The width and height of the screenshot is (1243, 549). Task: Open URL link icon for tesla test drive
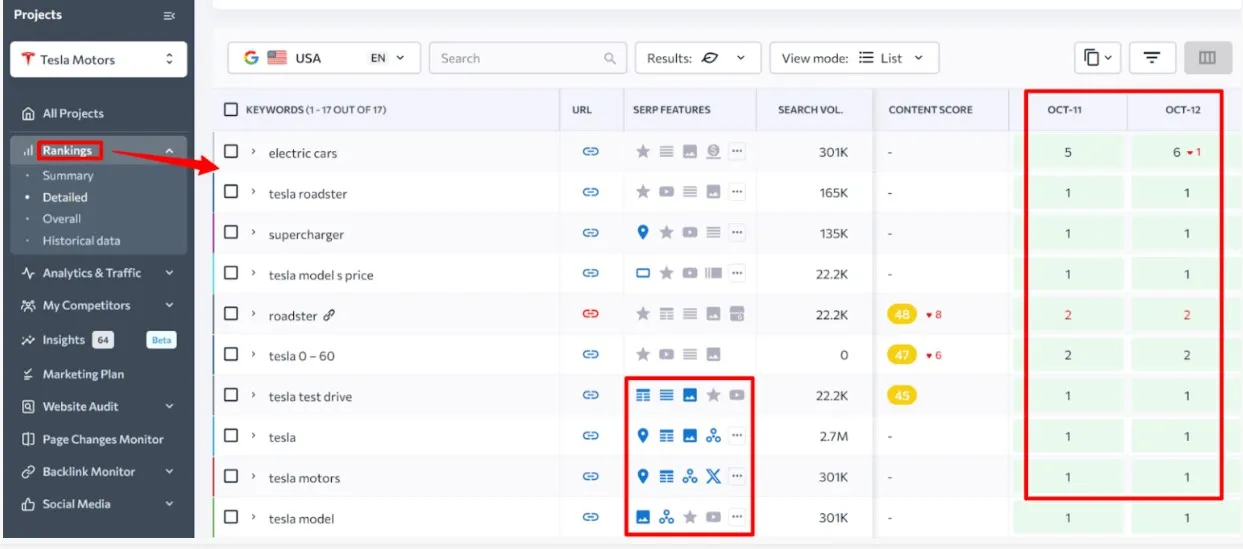click(590, 396)
